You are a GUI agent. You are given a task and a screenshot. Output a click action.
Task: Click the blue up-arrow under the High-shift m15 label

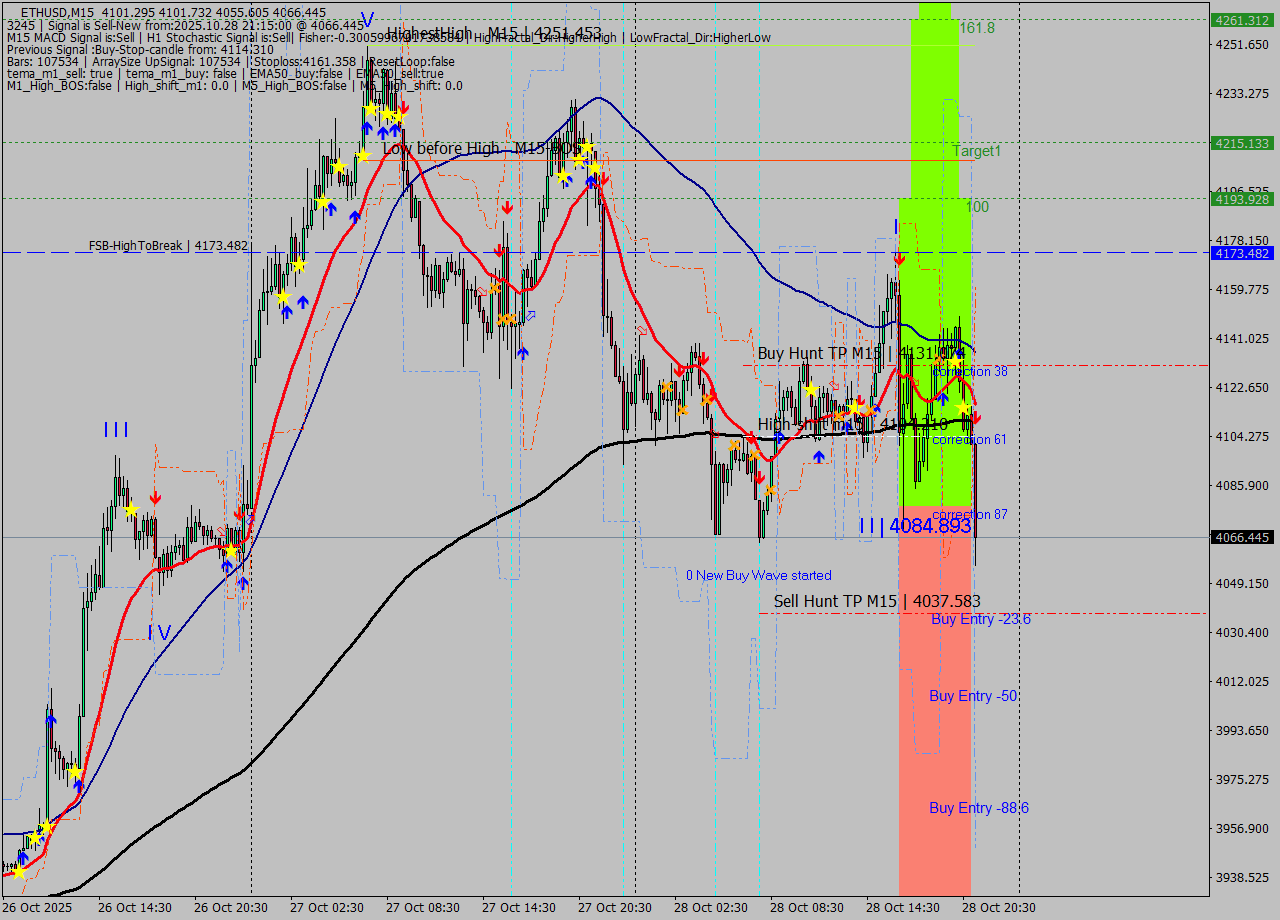coord(818,457)
